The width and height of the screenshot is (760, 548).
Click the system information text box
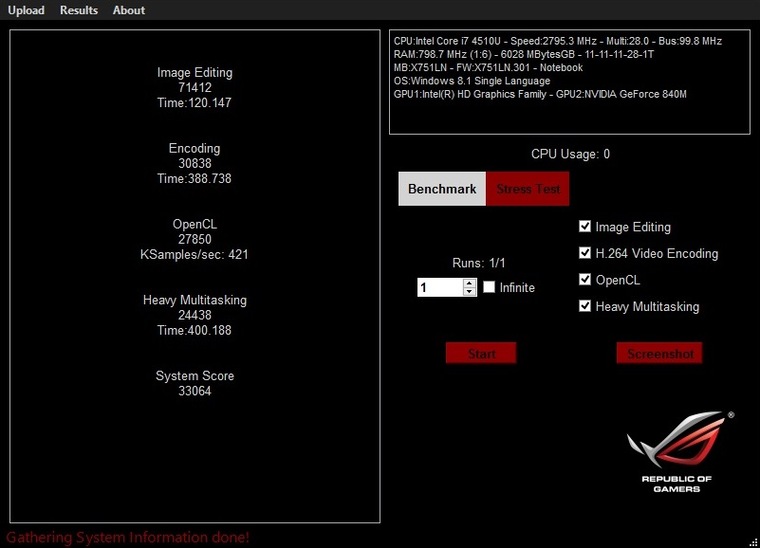click(569, 81)
